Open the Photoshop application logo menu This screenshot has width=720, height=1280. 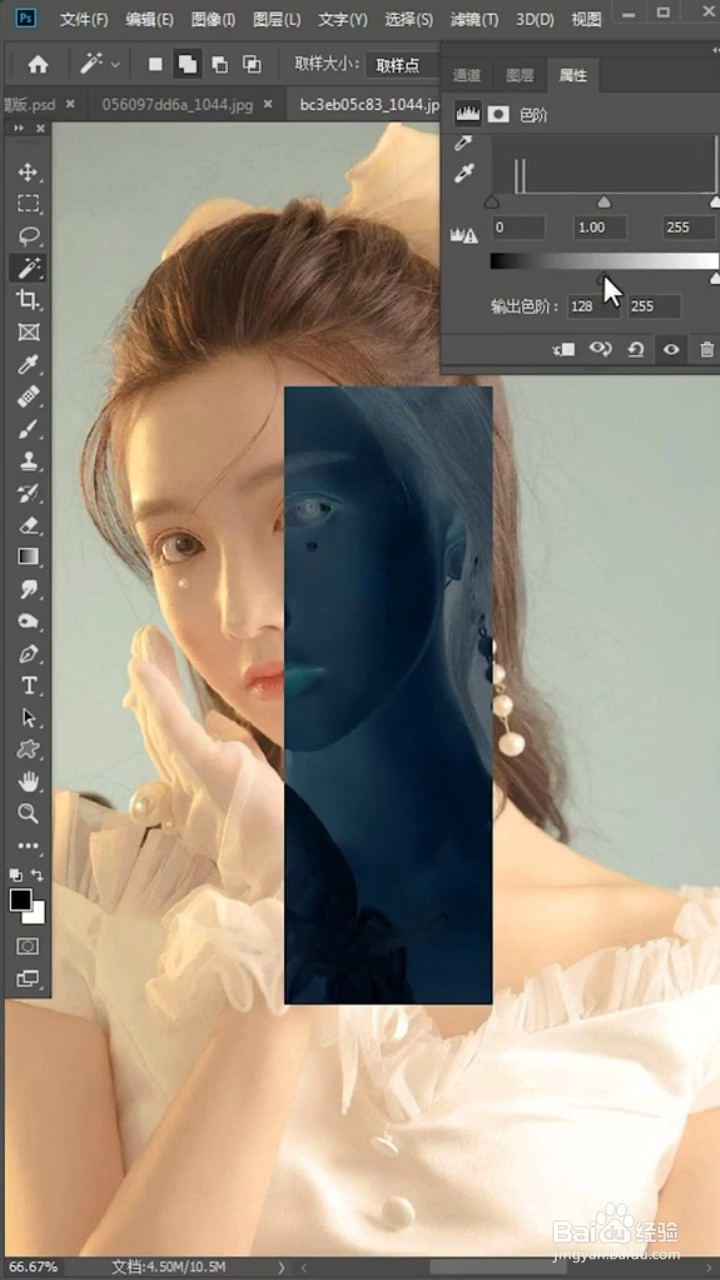coord(27,18)
